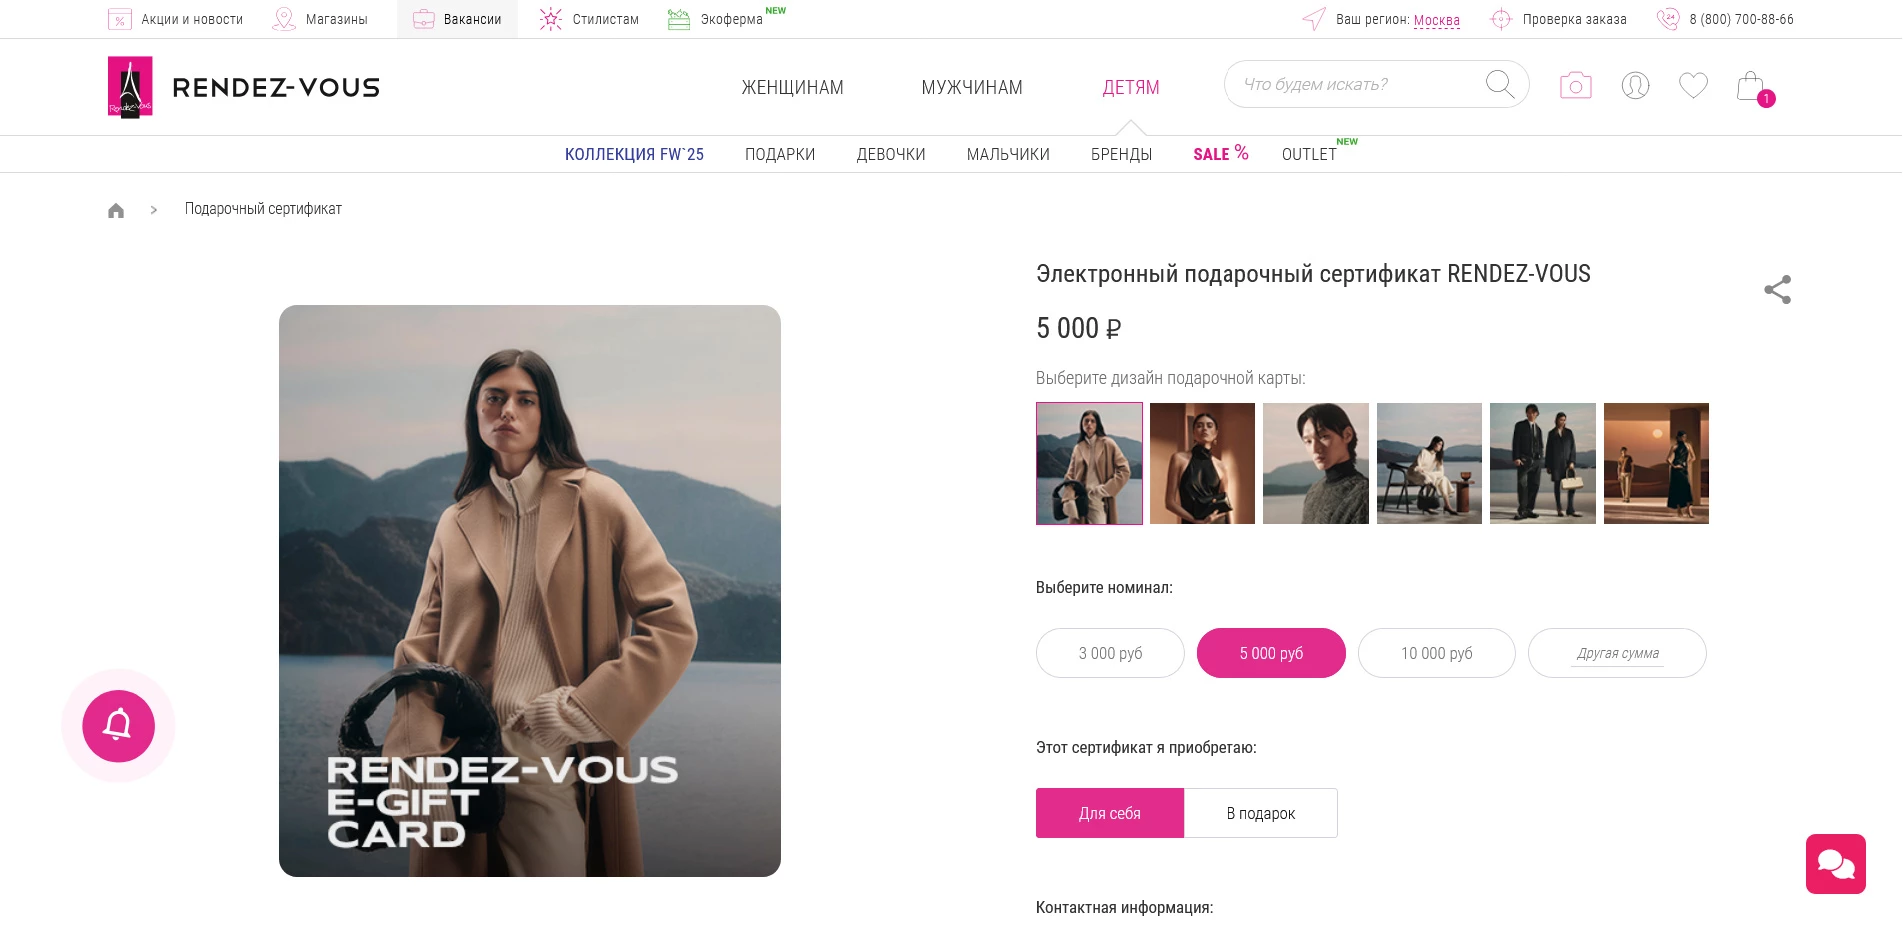This screenshot has height=927, width=1903.
Task: Open the account profile icon
Action: (1634, 85)
